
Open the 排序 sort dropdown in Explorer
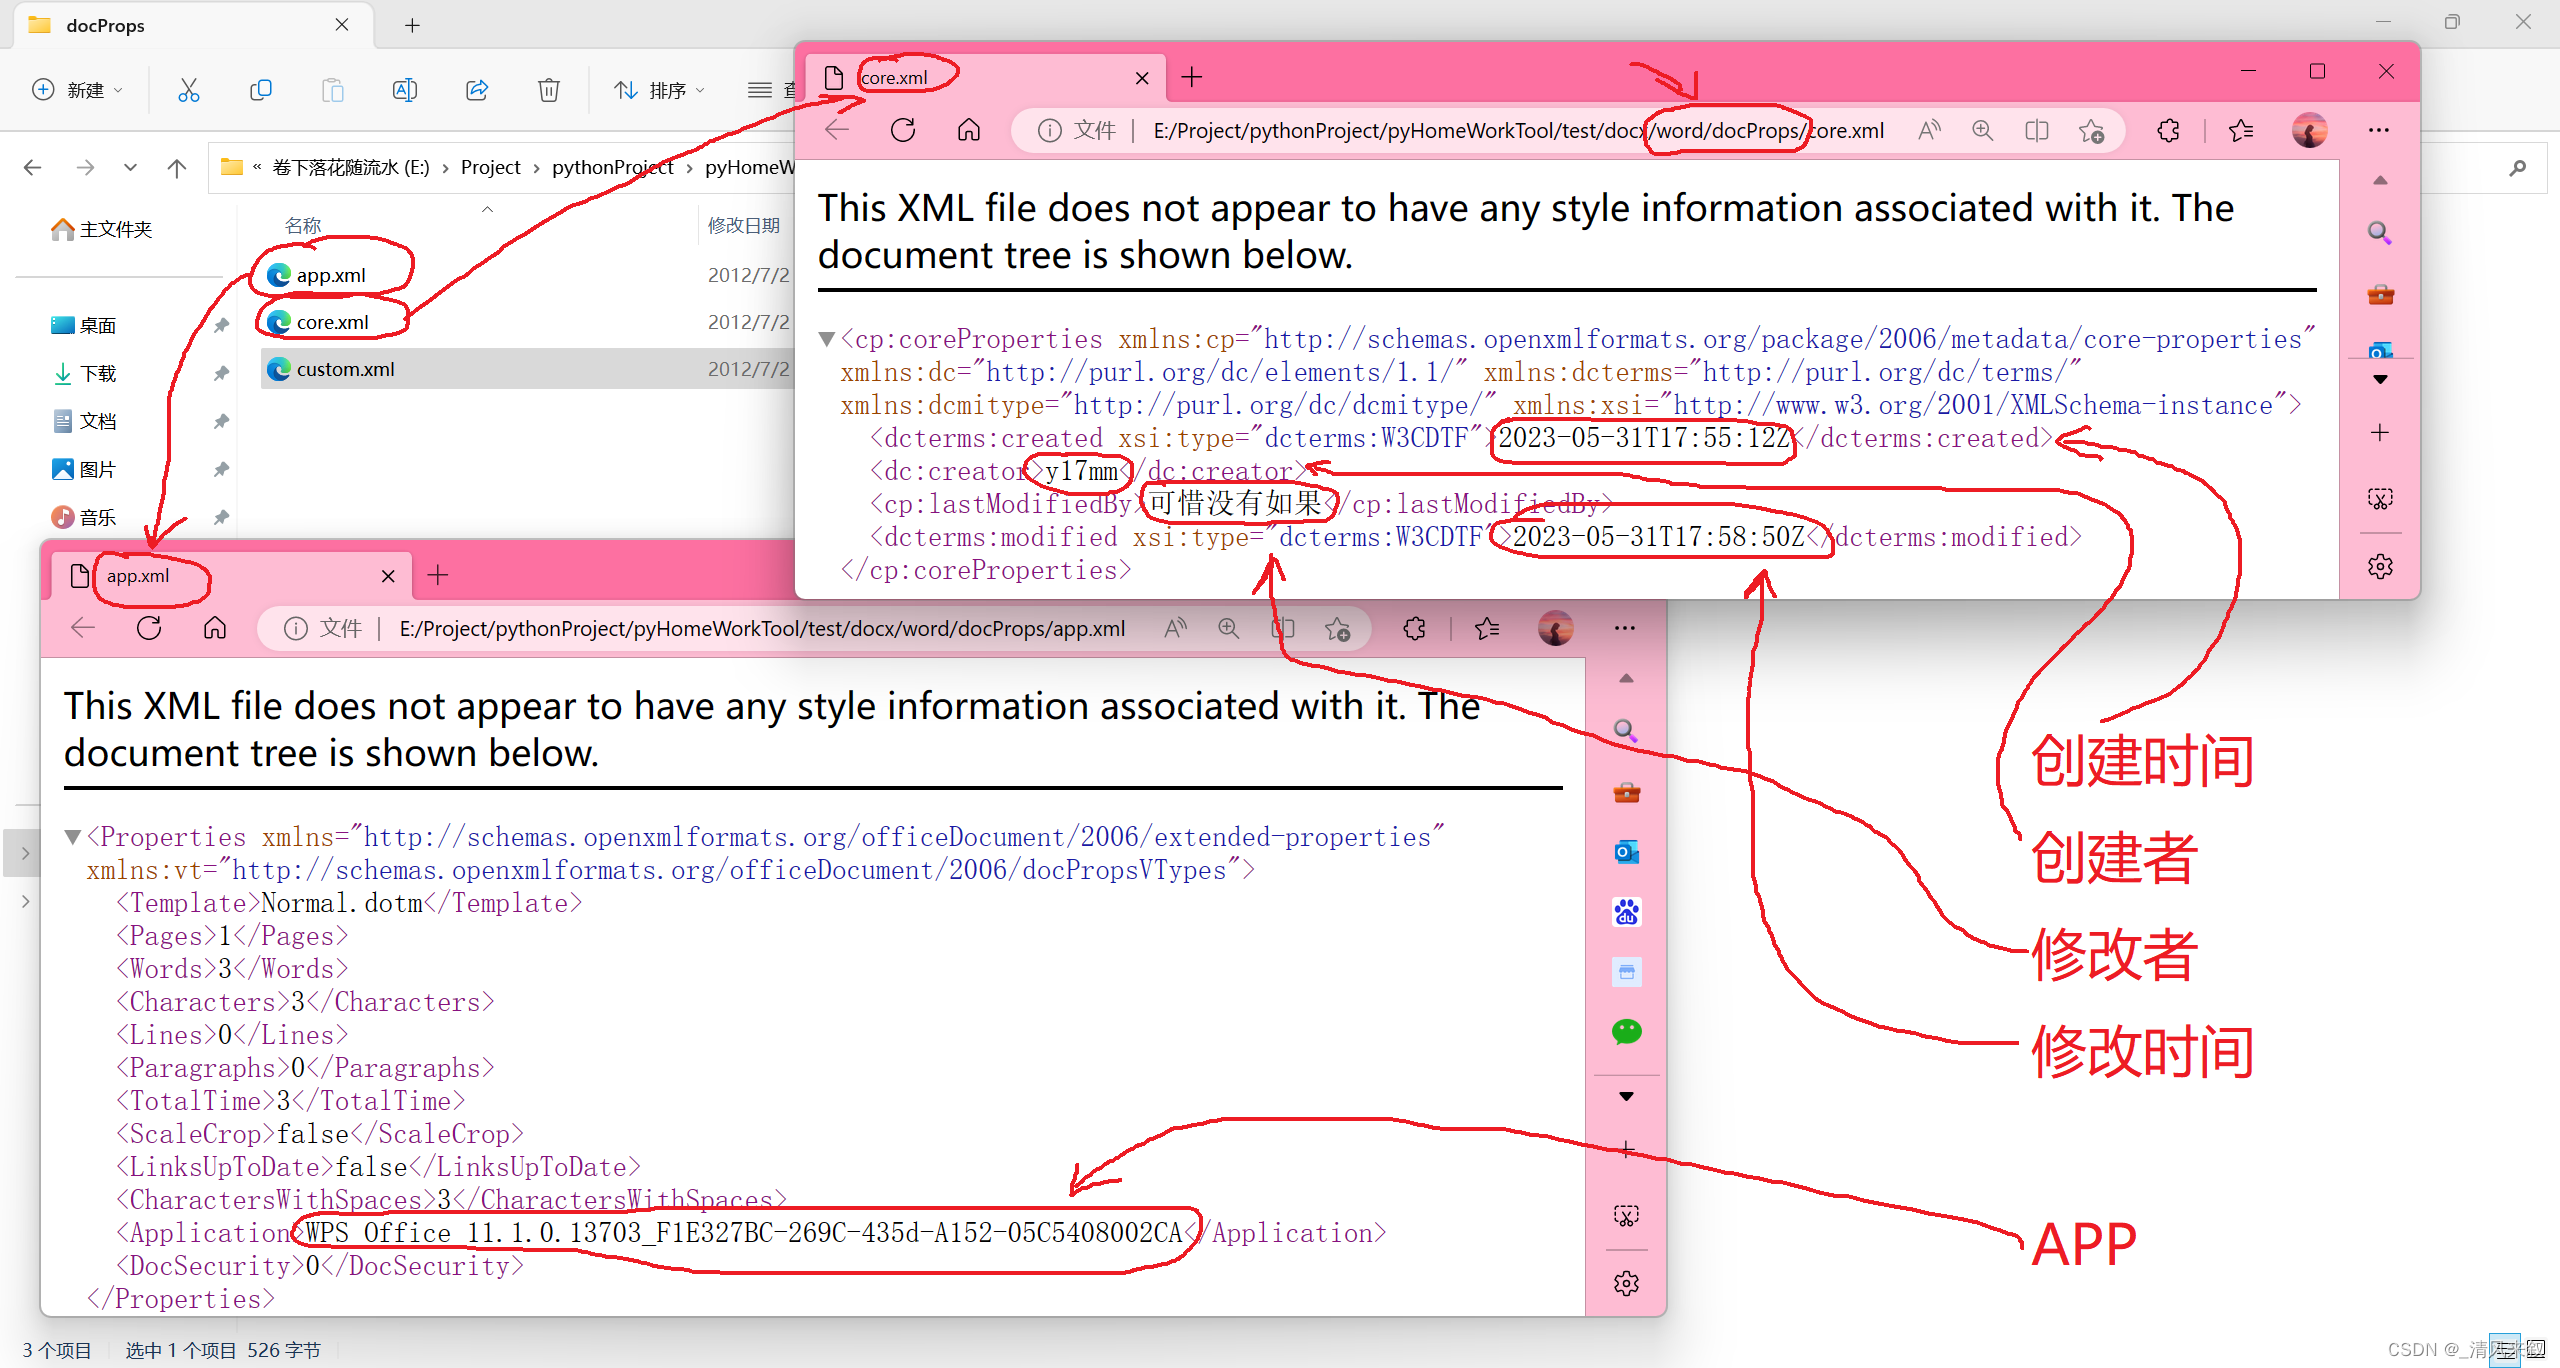[660, 90]
